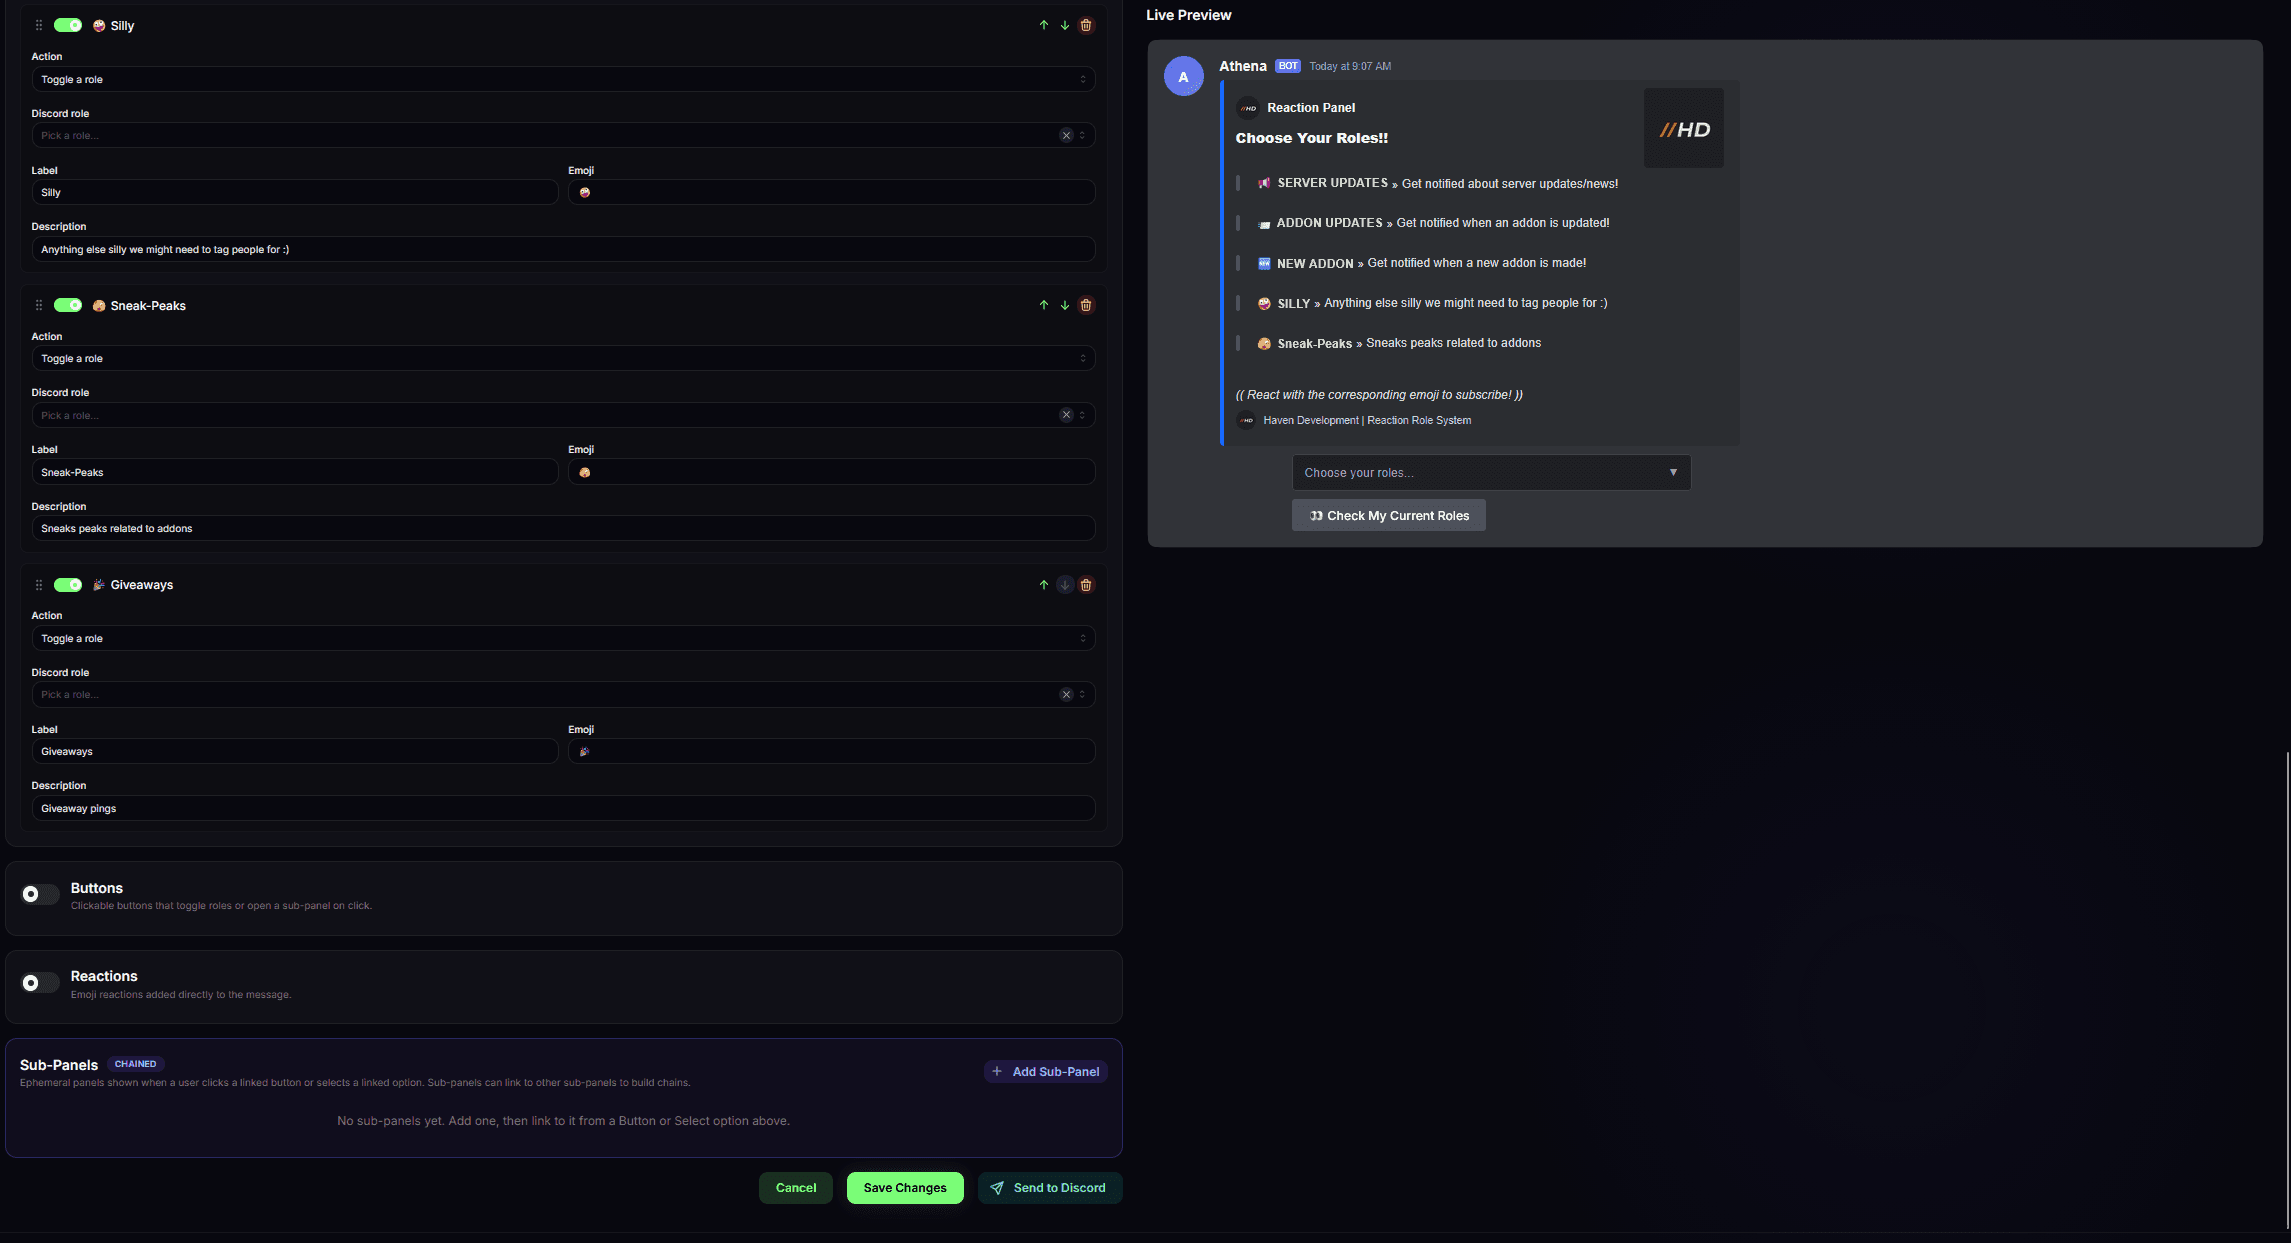Edit the Giveaways emoji field
The image size is (2291, 1243).
tap(831, 751)
